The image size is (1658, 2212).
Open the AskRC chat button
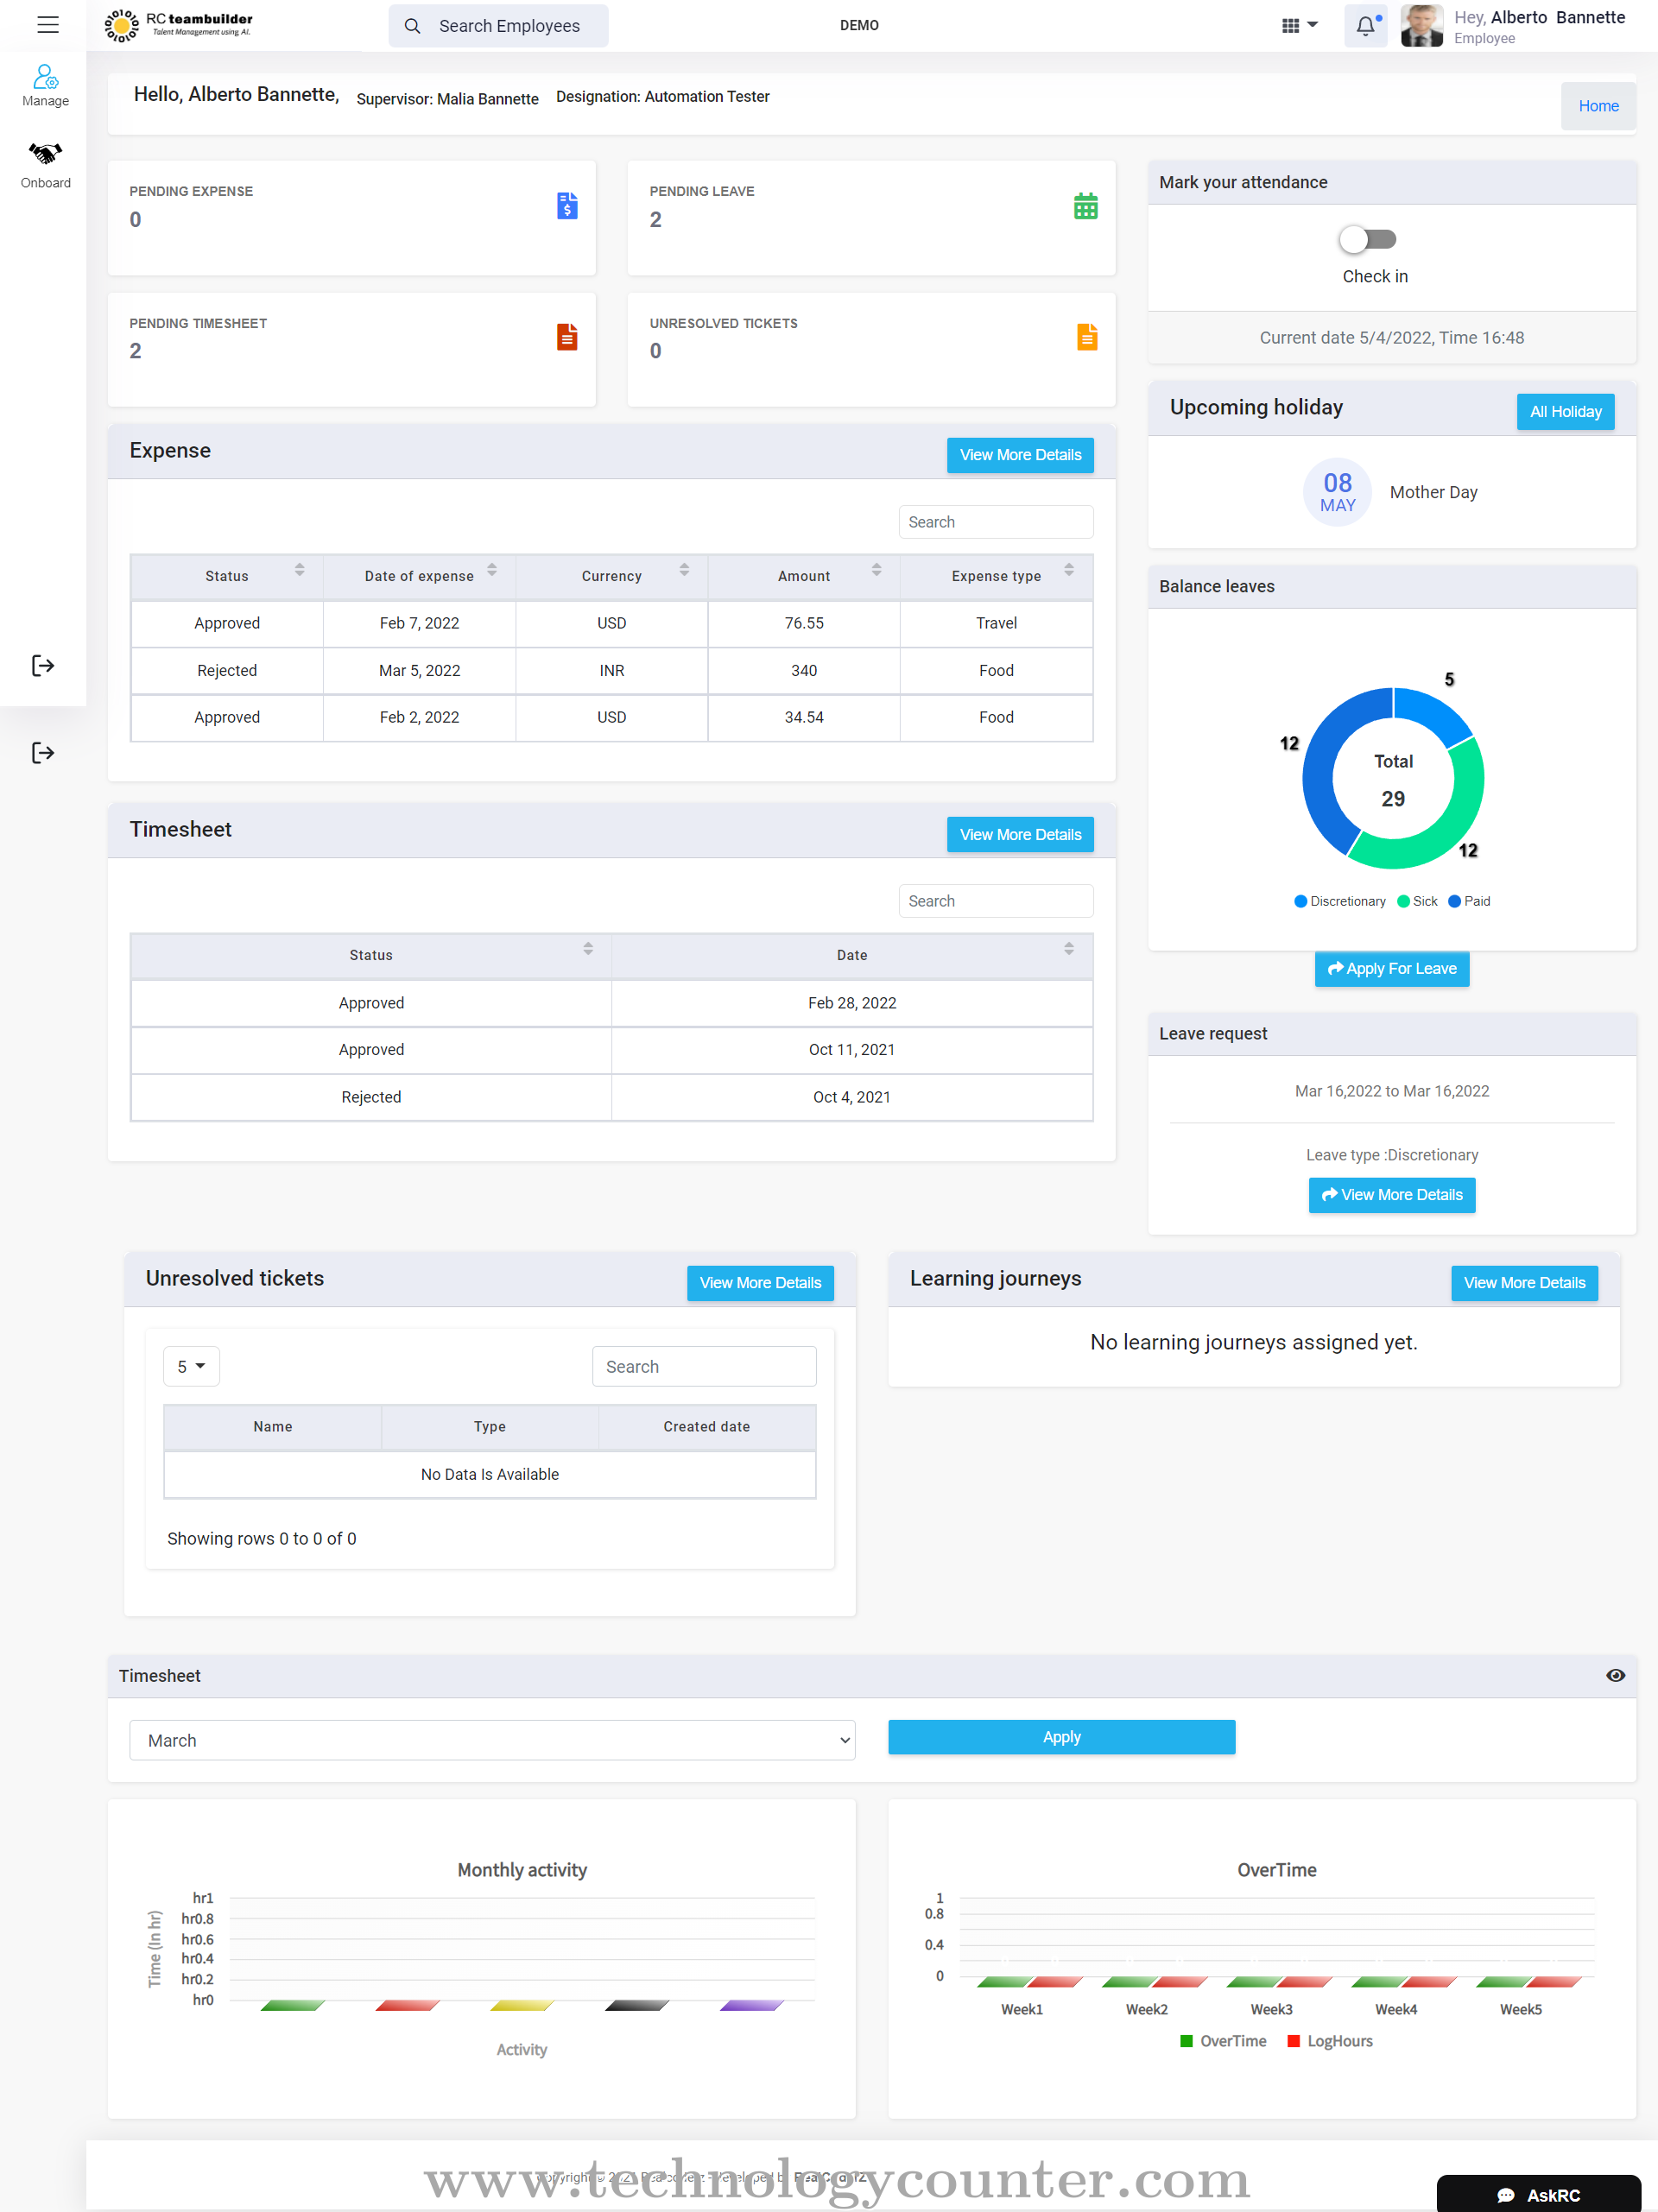click(1538, 2195)
